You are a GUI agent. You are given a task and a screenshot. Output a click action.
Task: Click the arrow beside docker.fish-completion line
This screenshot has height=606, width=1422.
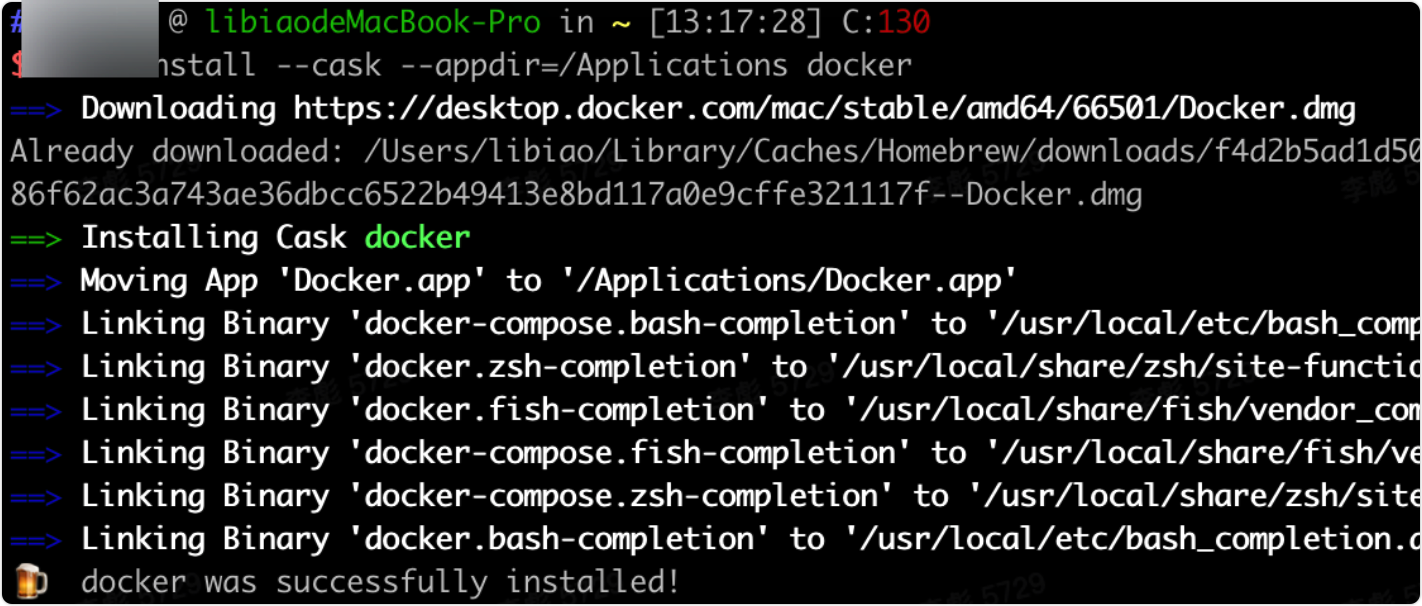[36, 410]
